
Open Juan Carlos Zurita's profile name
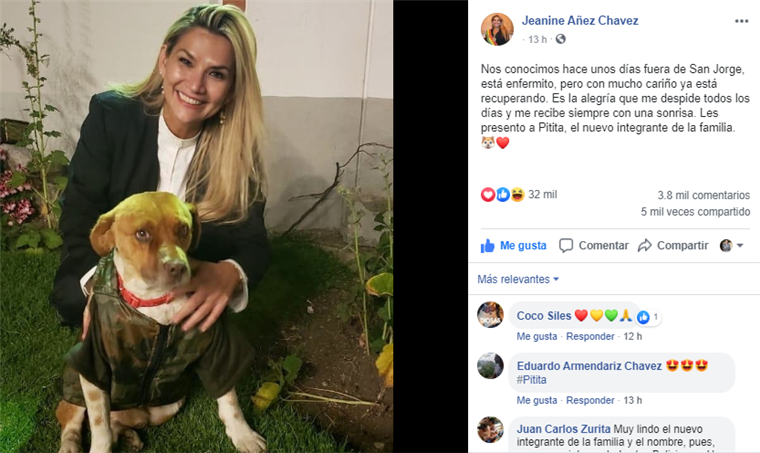pos(563,429)
